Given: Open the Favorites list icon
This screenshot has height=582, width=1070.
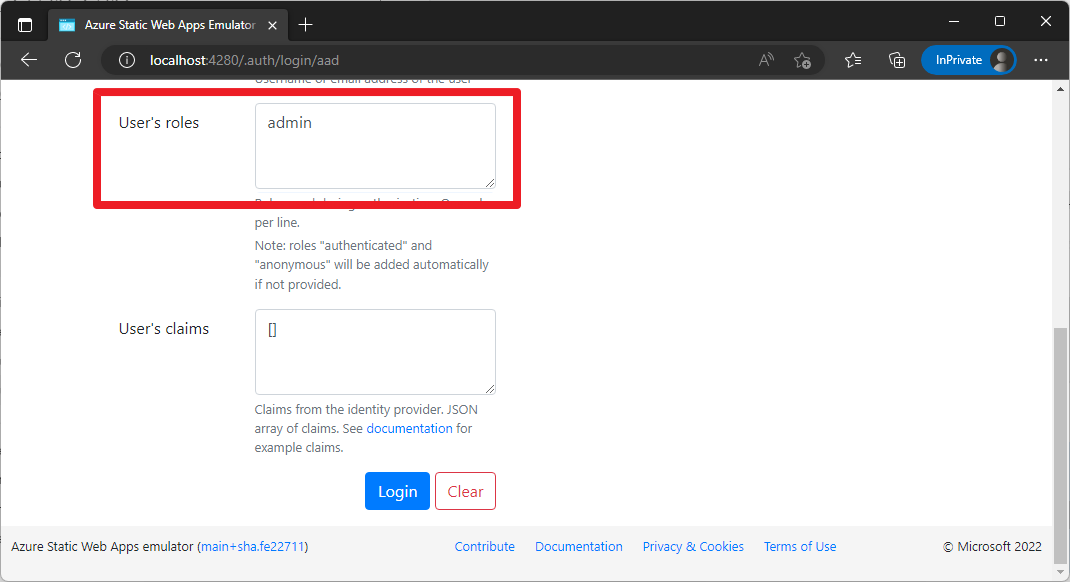Looking at the screenshot, I should coord(853,60).
